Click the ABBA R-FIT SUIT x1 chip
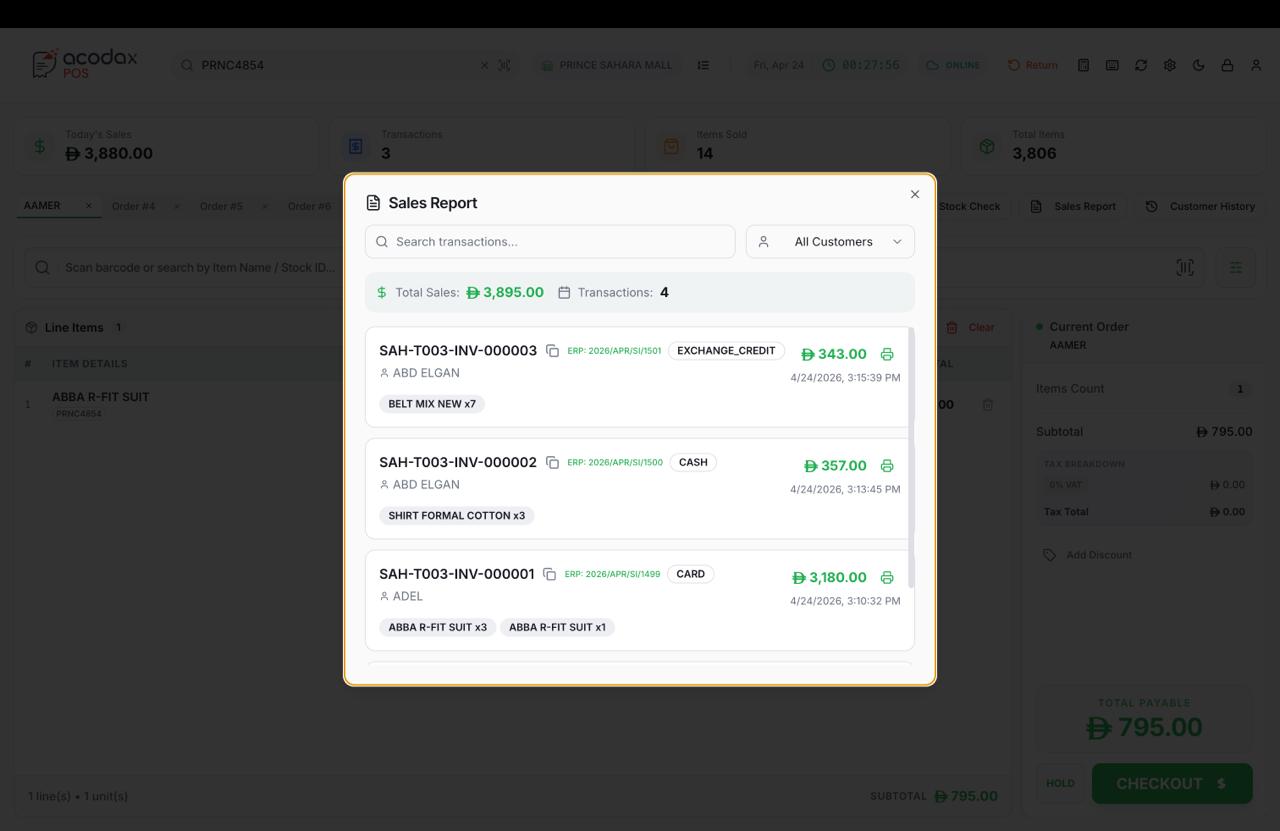The height and width of the screenshot is (831, 1280). (557, 627)
